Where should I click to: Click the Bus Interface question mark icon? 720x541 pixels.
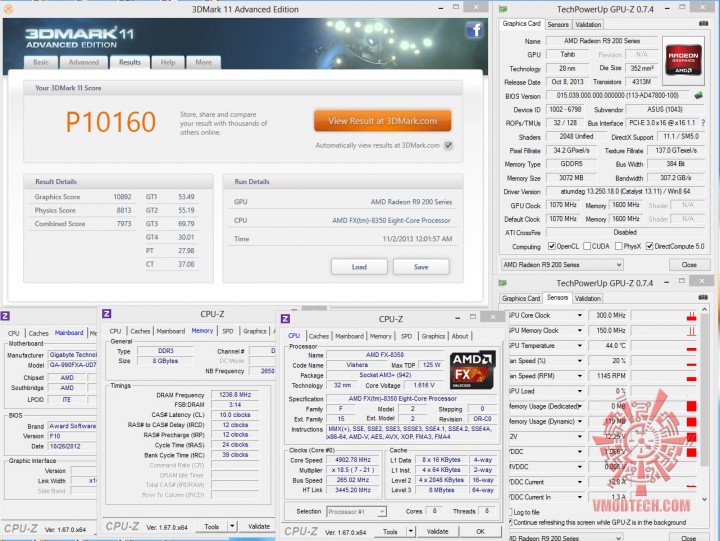[703, 123]
